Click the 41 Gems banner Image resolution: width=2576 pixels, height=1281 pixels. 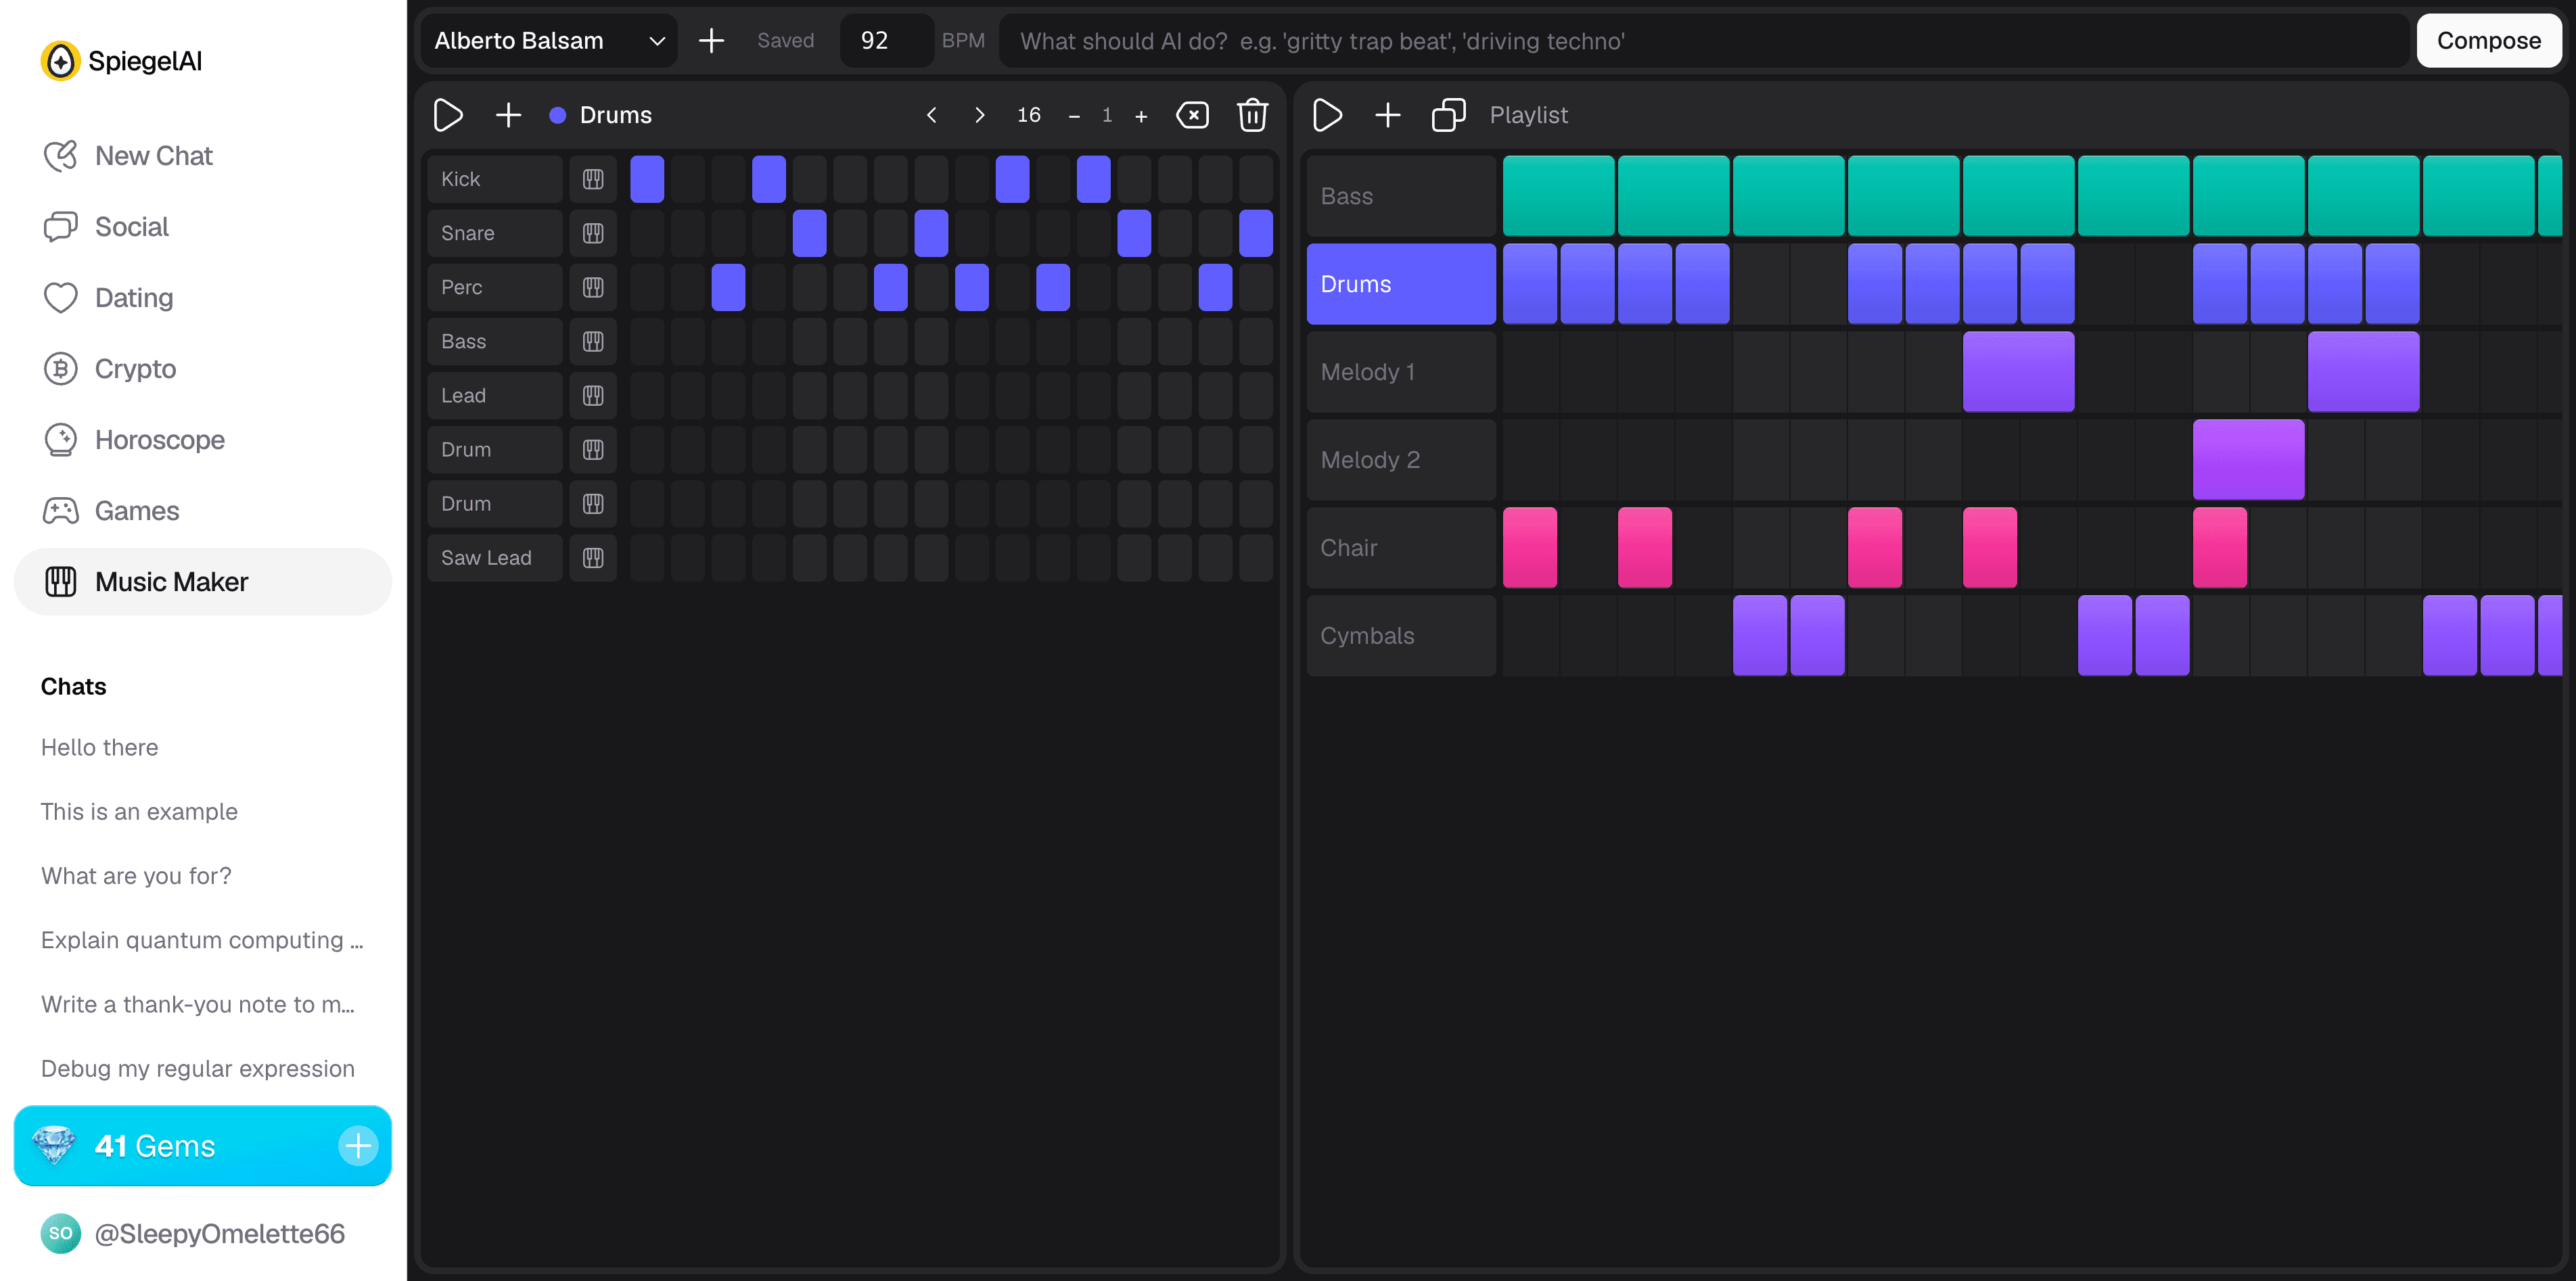(202, 1146)
